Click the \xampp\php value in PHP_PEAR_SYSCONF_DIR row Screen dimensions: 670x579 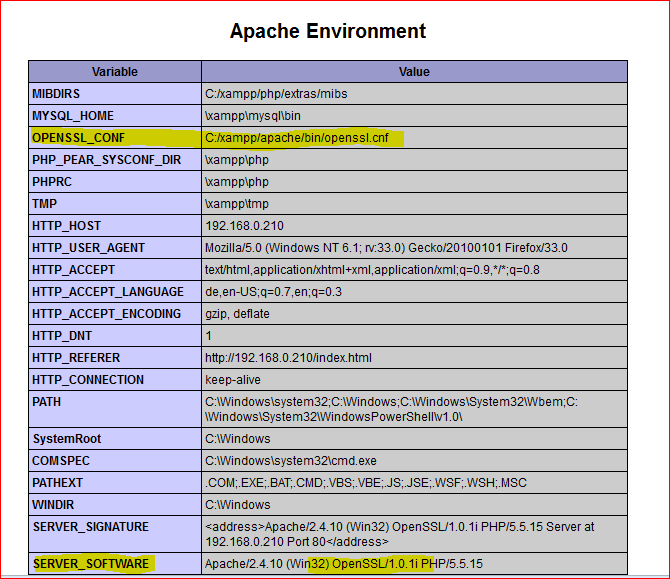click(237, 160)
